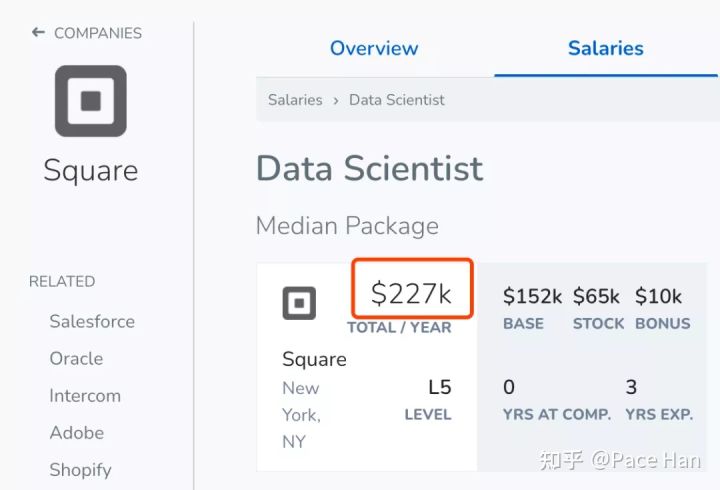Click the L5 level value
This screenshot has width=720, height=490.
[439, 388]
